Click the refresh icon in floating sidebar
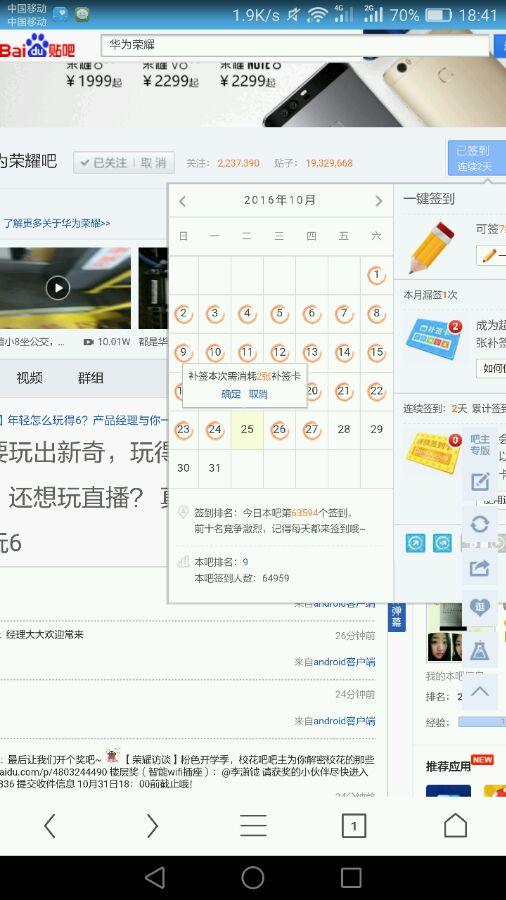Image resolution: width=506 pixels, height=900 pixels. [480, 523]
